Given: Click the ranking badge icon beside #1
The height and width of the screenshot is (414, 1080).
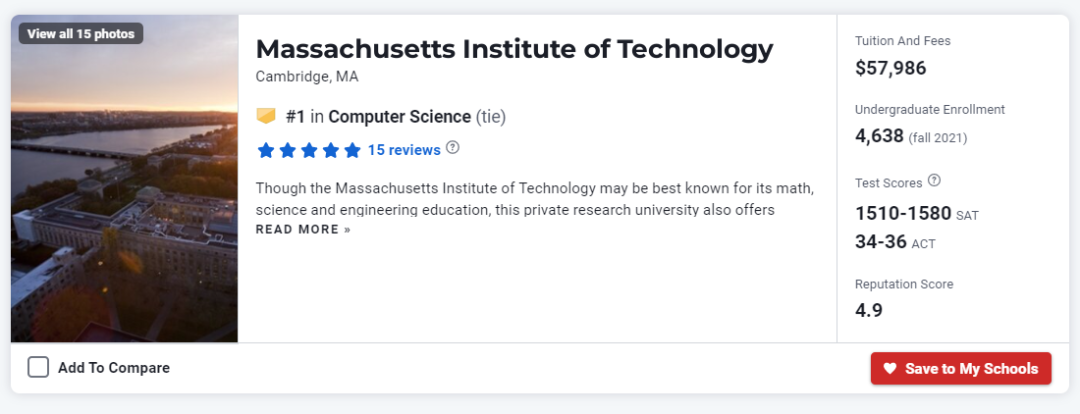Looking at the screenshot, I should (266, 116).
